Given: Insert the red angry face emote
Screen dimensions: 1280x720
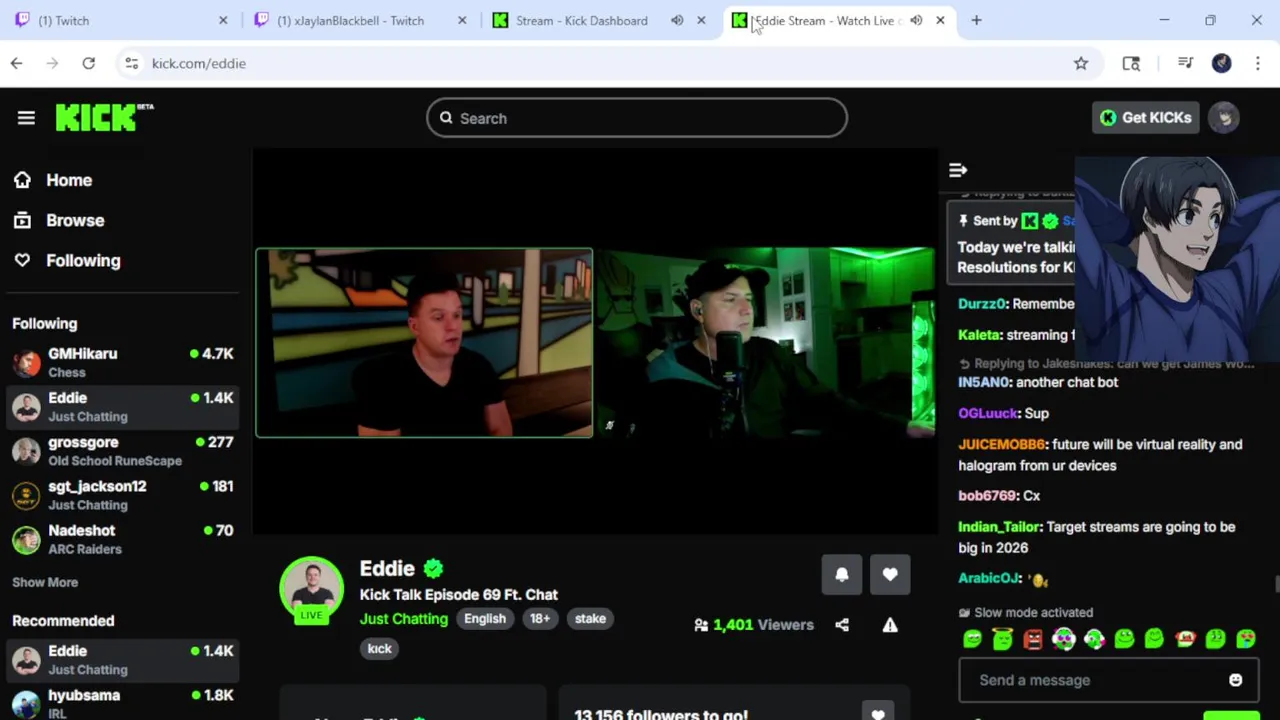Looking at the screenshot, I should 1033,638.
